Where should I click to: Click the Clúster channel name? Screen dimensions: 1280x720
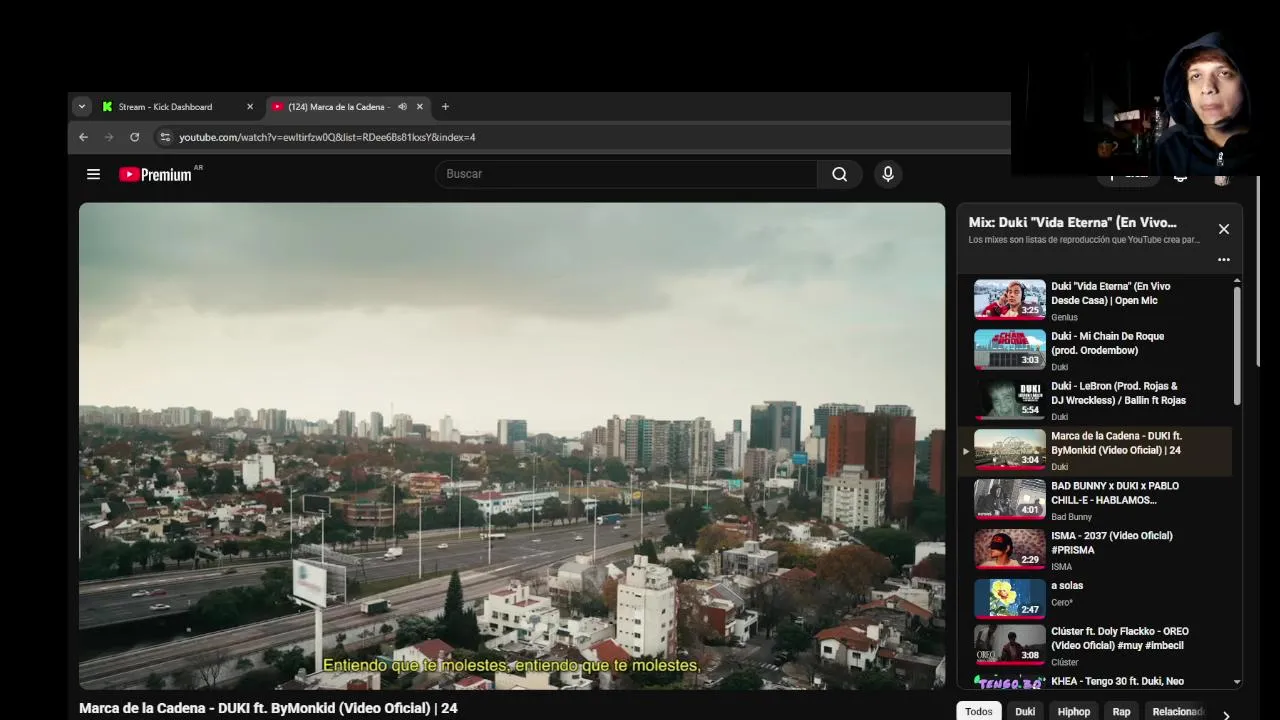[1065, 662]
